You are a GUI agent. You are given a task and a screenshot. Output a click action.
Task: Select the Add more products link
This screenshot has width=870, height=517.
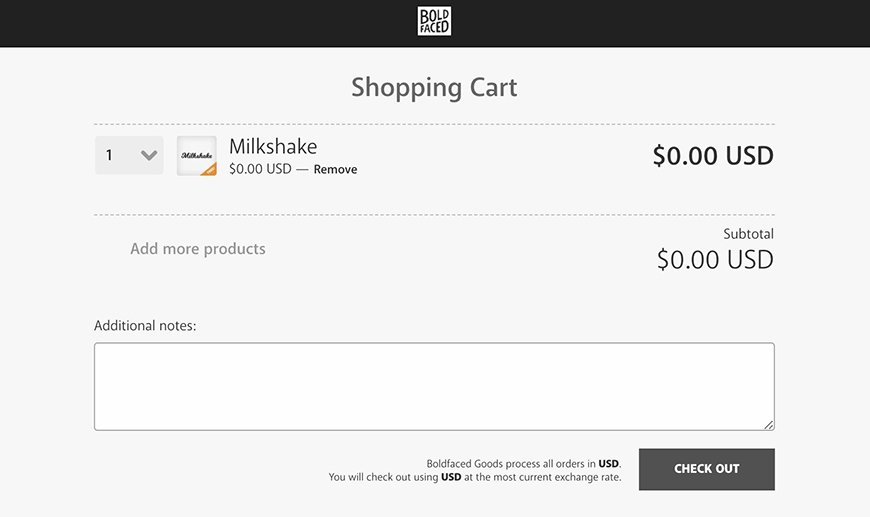pos(198,249)
